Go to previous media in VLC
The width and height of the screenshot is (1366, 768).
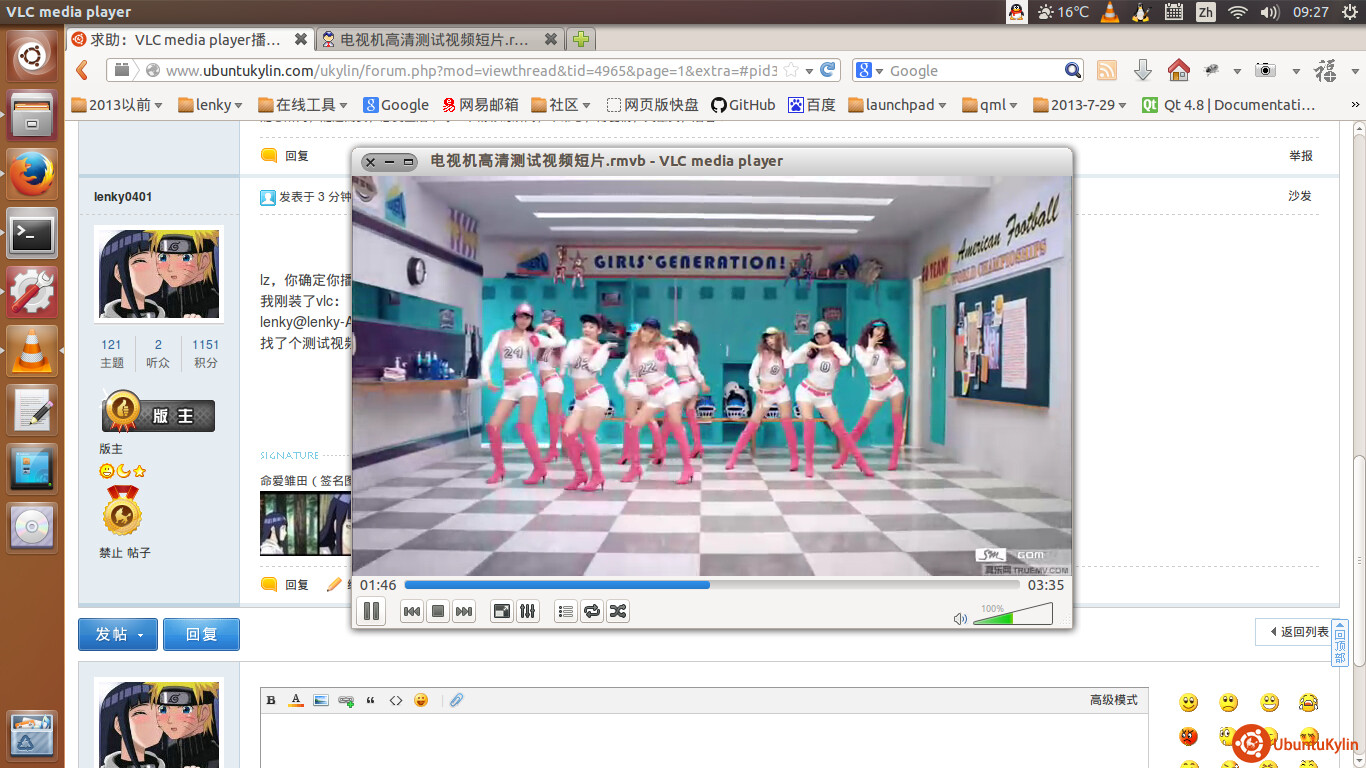point(411,611)
